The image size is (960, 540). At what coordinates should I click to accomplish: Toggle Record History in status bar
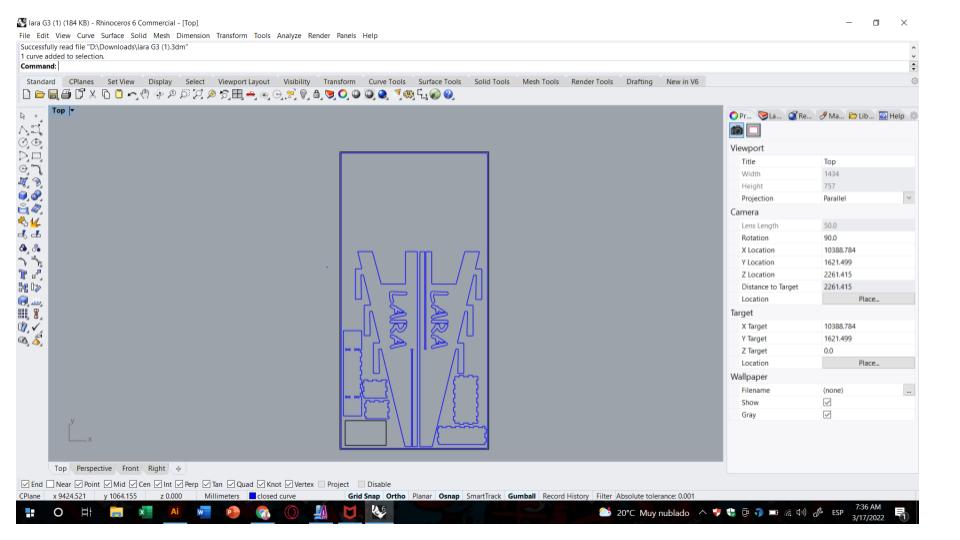[565, 496]
